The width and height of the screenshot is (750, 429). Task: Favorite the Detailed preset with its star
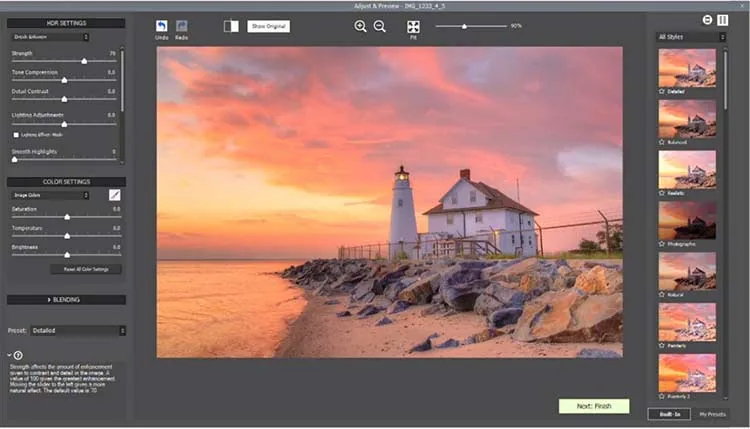pos(662,91)
